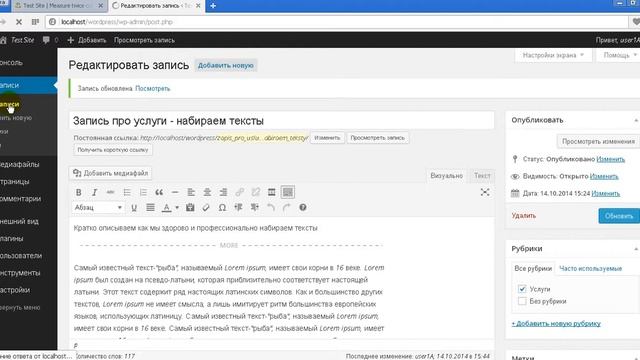Redo the last edit
The width and height of the screenshot is (640, 360).
287,208
